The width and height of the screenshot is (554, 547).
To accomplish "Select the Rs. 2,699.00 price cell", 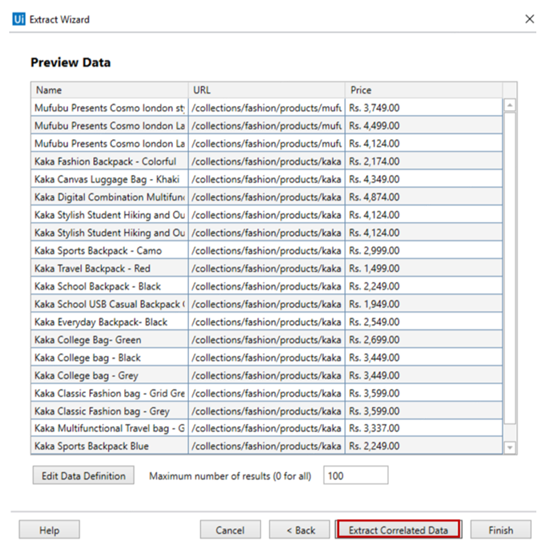I will pyautogui.click(x=424, y=340).
